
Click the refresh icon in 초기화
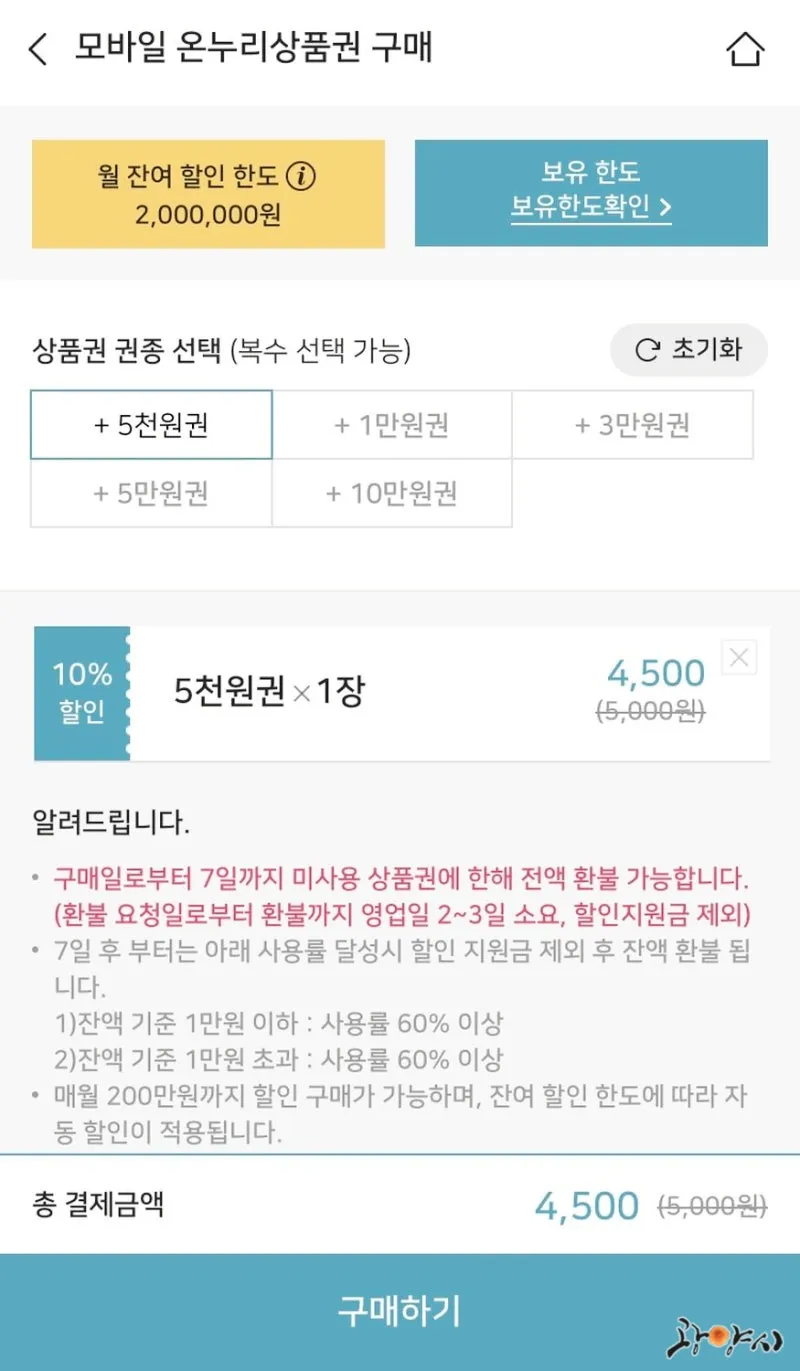[648, 350]
